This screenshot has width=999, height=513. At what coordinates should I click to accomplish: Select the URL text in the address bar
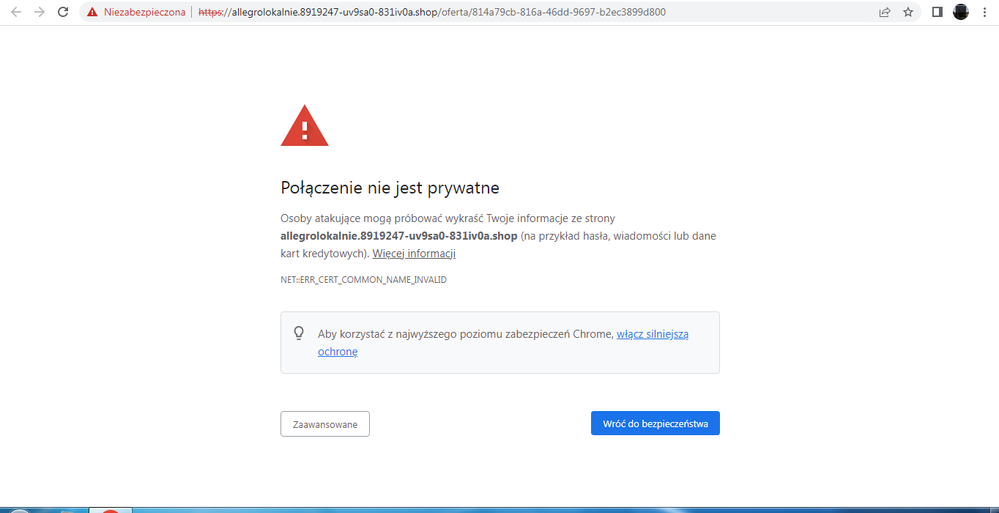point(432,12)
